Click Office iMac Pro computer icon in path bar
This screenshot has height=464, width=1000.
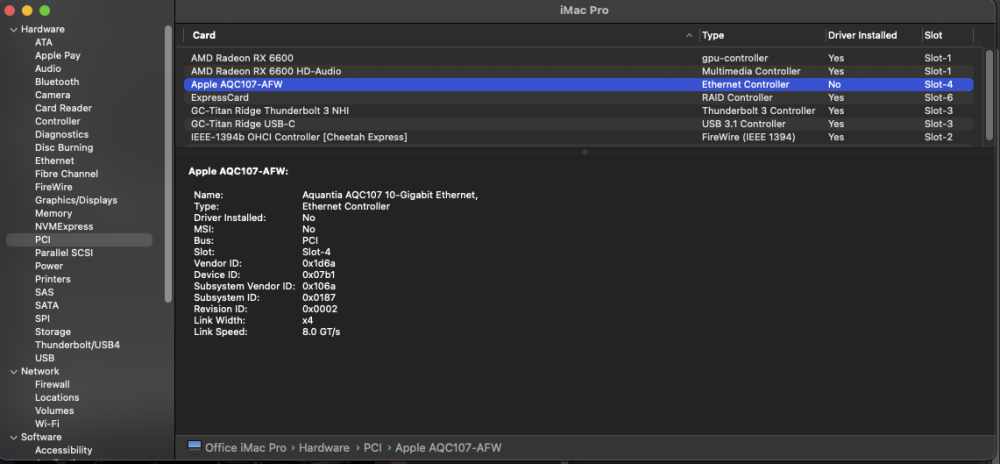195,447
